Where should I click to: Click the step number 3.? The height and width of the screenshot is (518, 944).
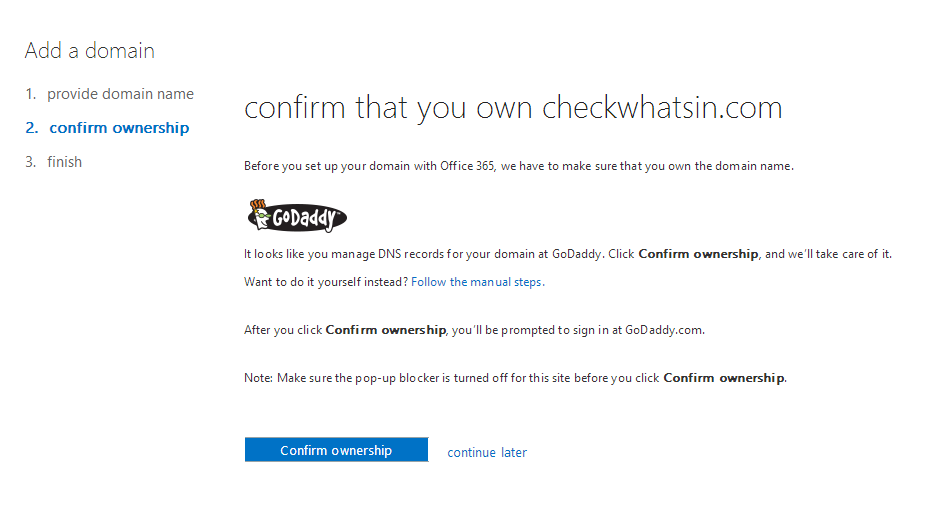[31, 162]
